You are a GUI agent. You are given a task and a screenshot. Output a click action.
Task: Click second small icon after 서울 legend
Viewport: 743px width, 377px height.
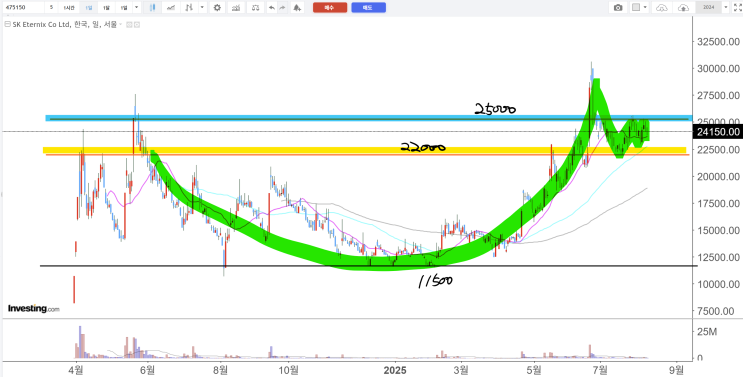(x=137, y=24)
